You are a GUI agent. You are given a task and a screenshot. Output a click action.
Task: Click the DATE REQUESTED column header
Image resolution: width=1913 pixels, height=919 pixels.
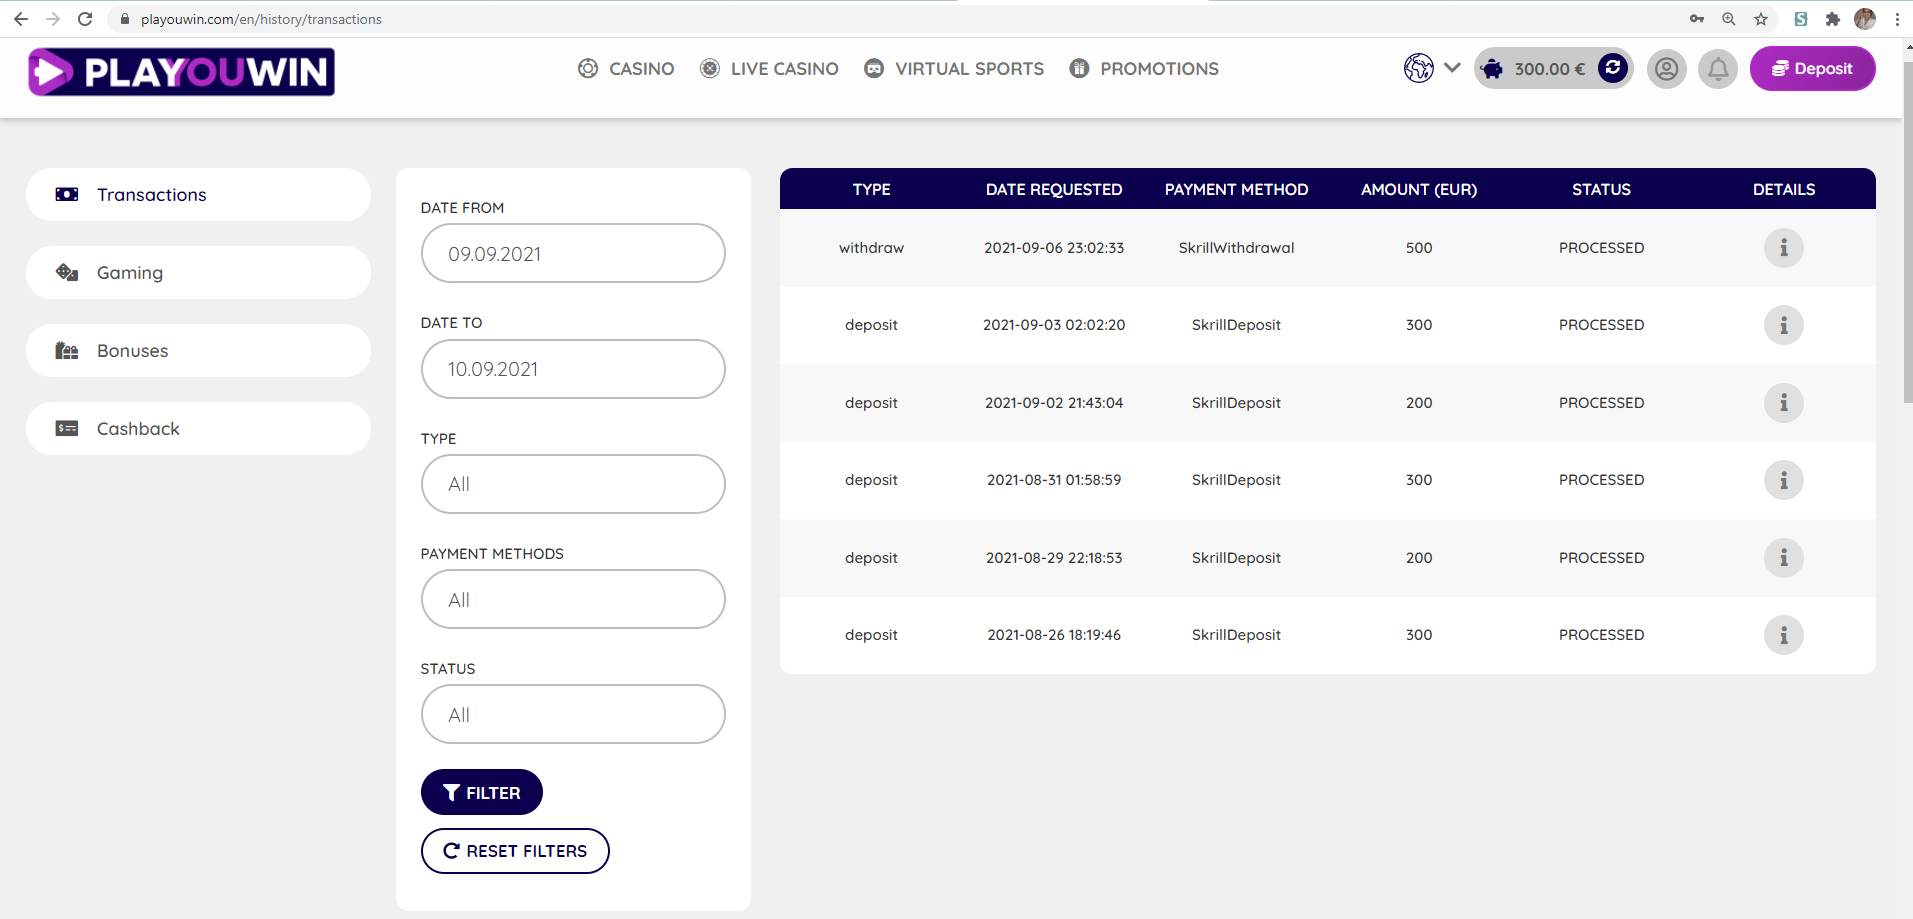click(1054, 189)
